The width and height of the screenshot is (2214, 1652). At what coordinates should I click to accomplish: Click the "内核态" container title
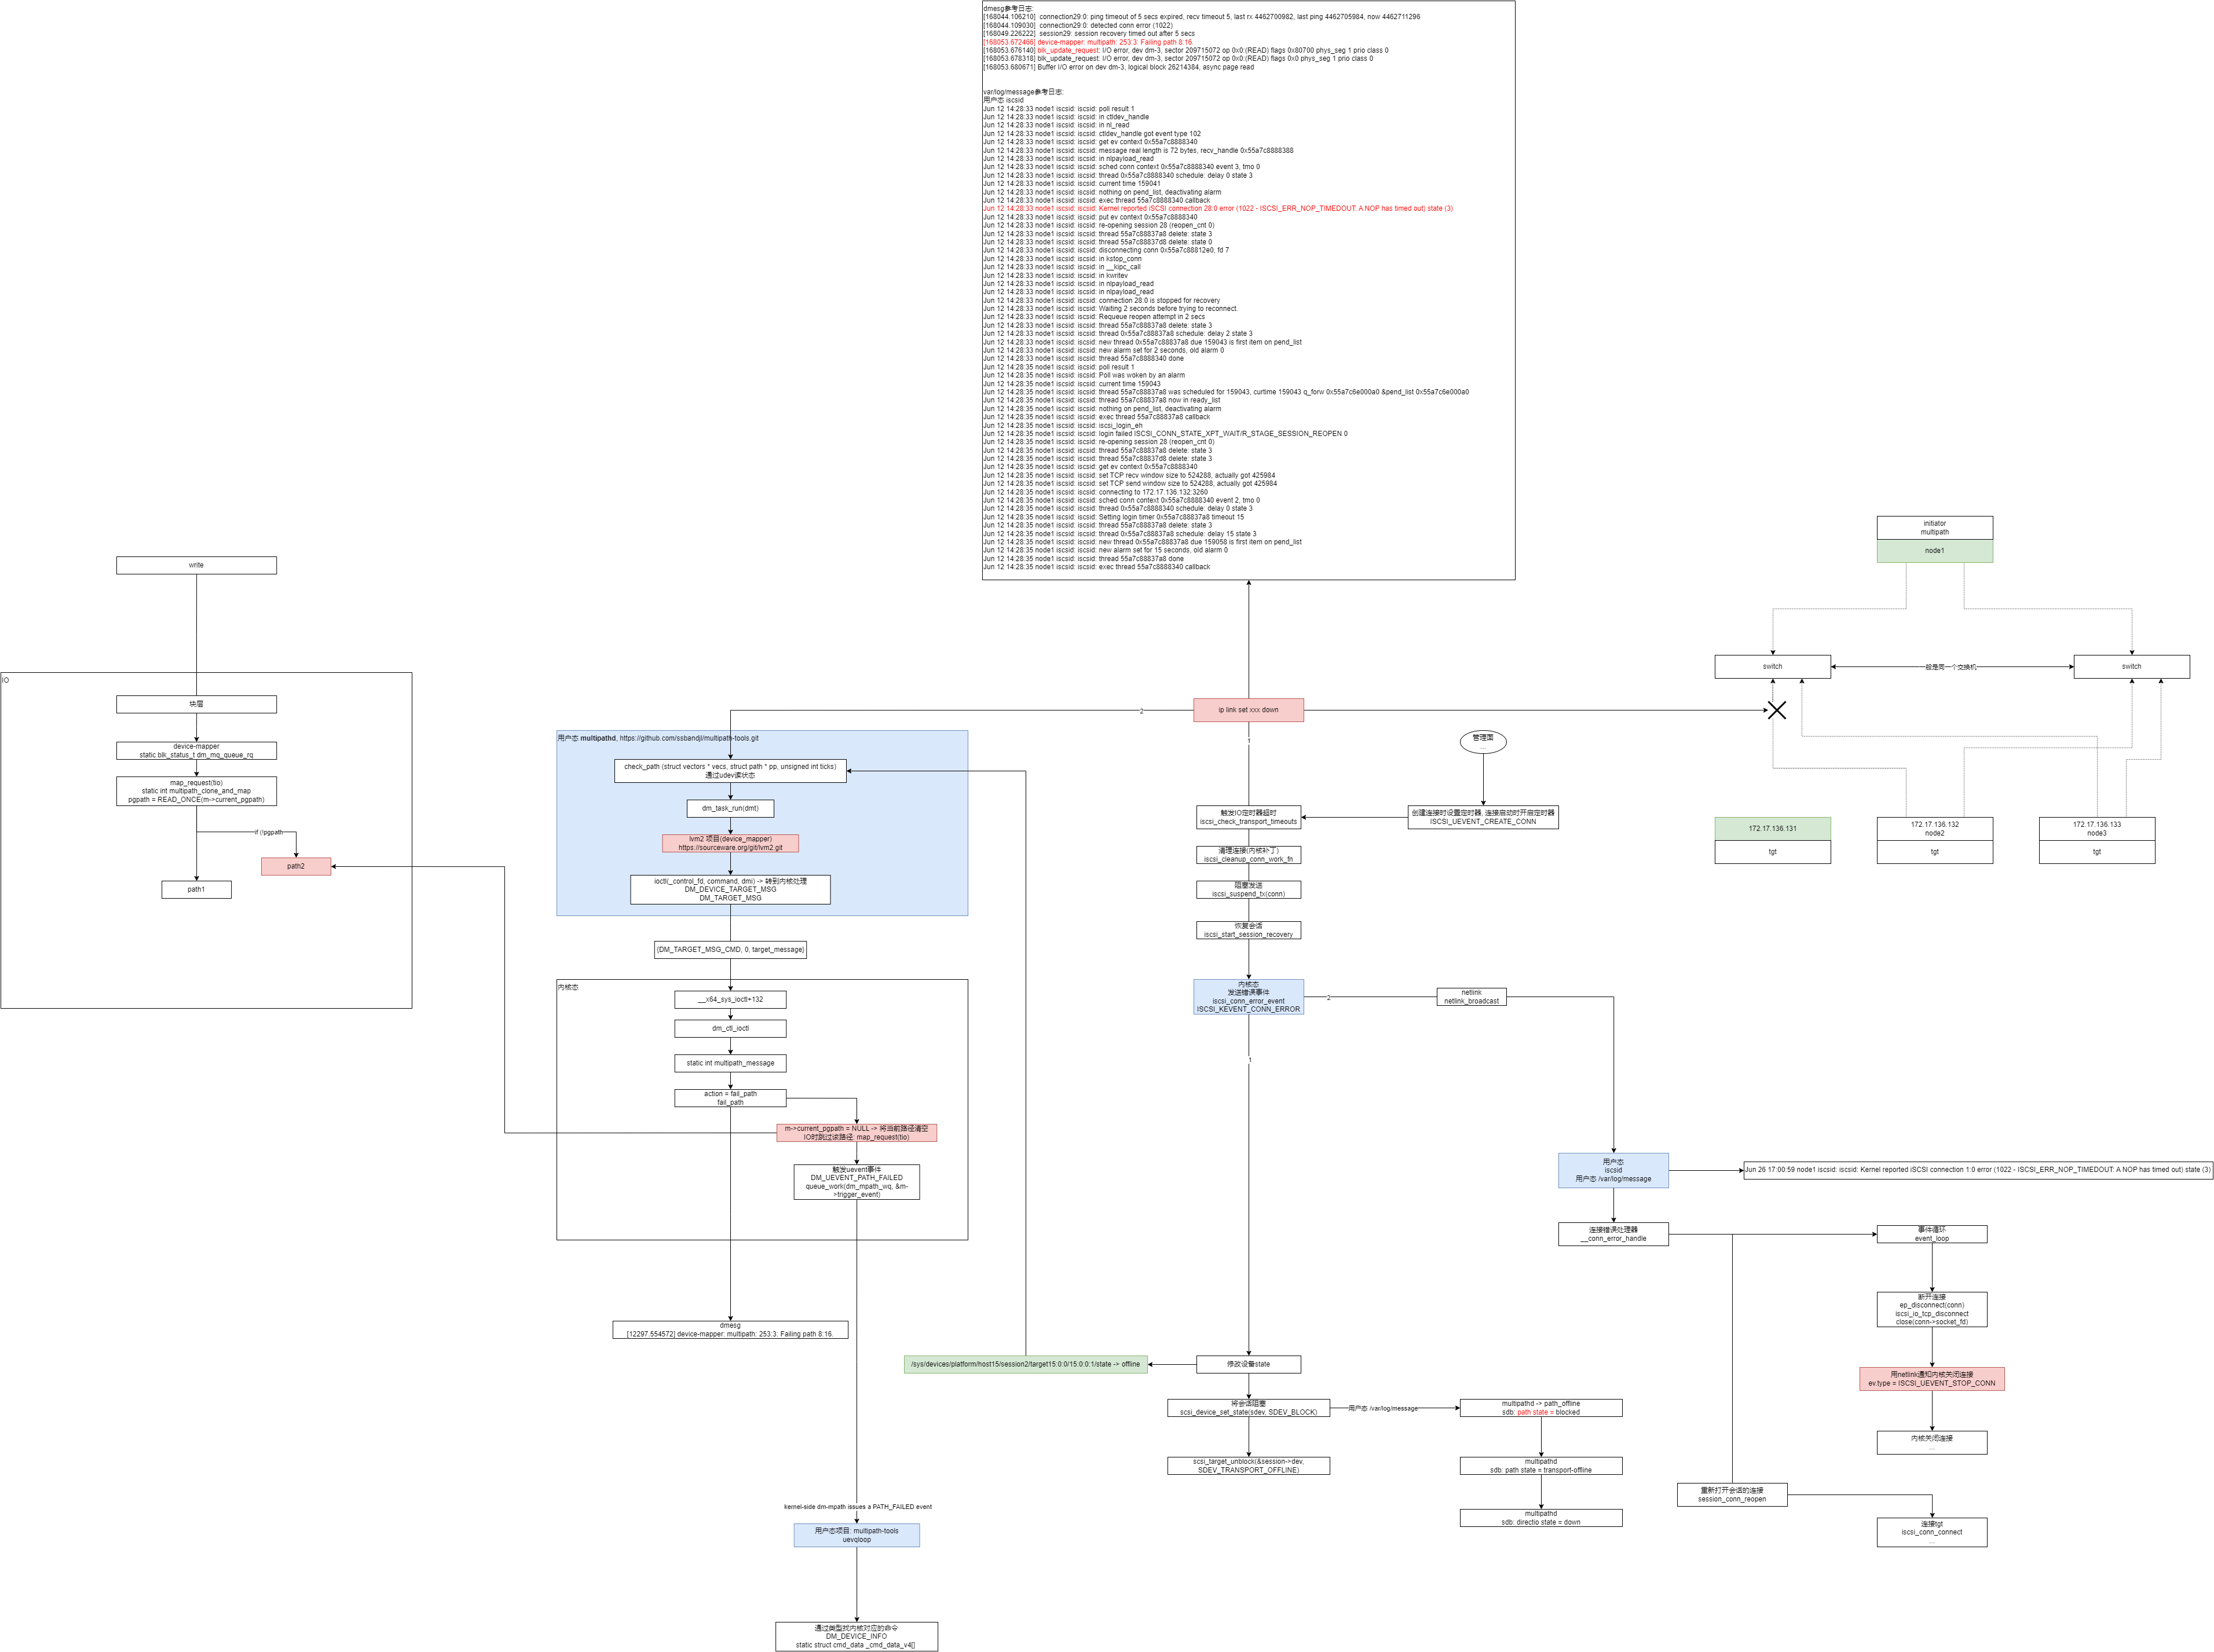tap(568, 987)
